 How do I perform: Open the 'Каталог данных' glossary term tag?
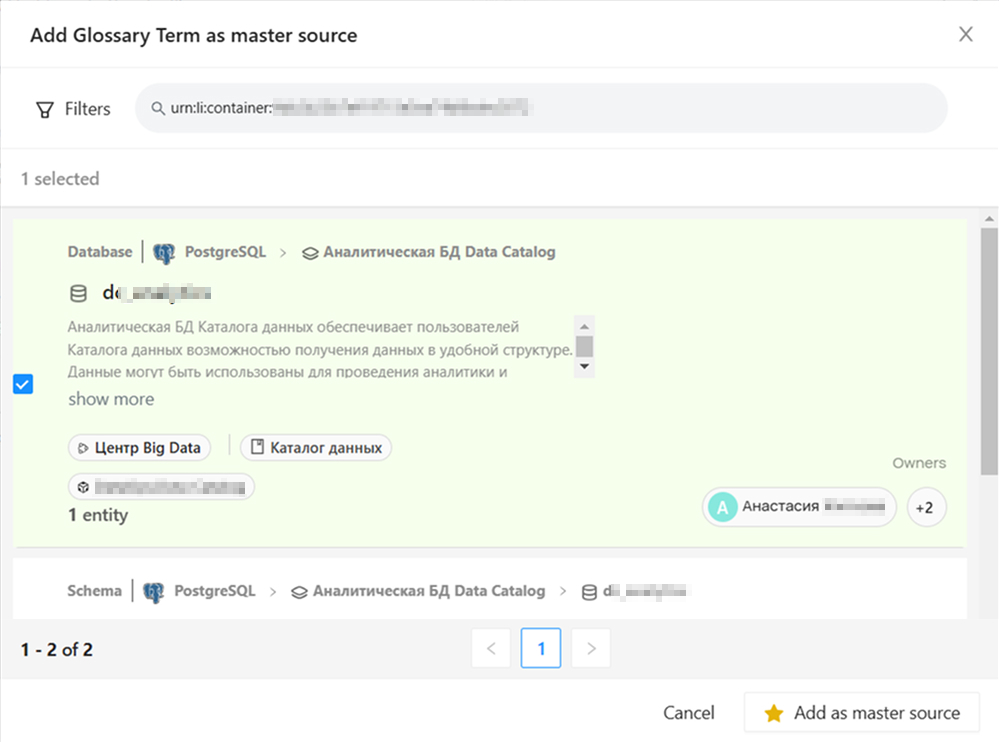[316, 447]
